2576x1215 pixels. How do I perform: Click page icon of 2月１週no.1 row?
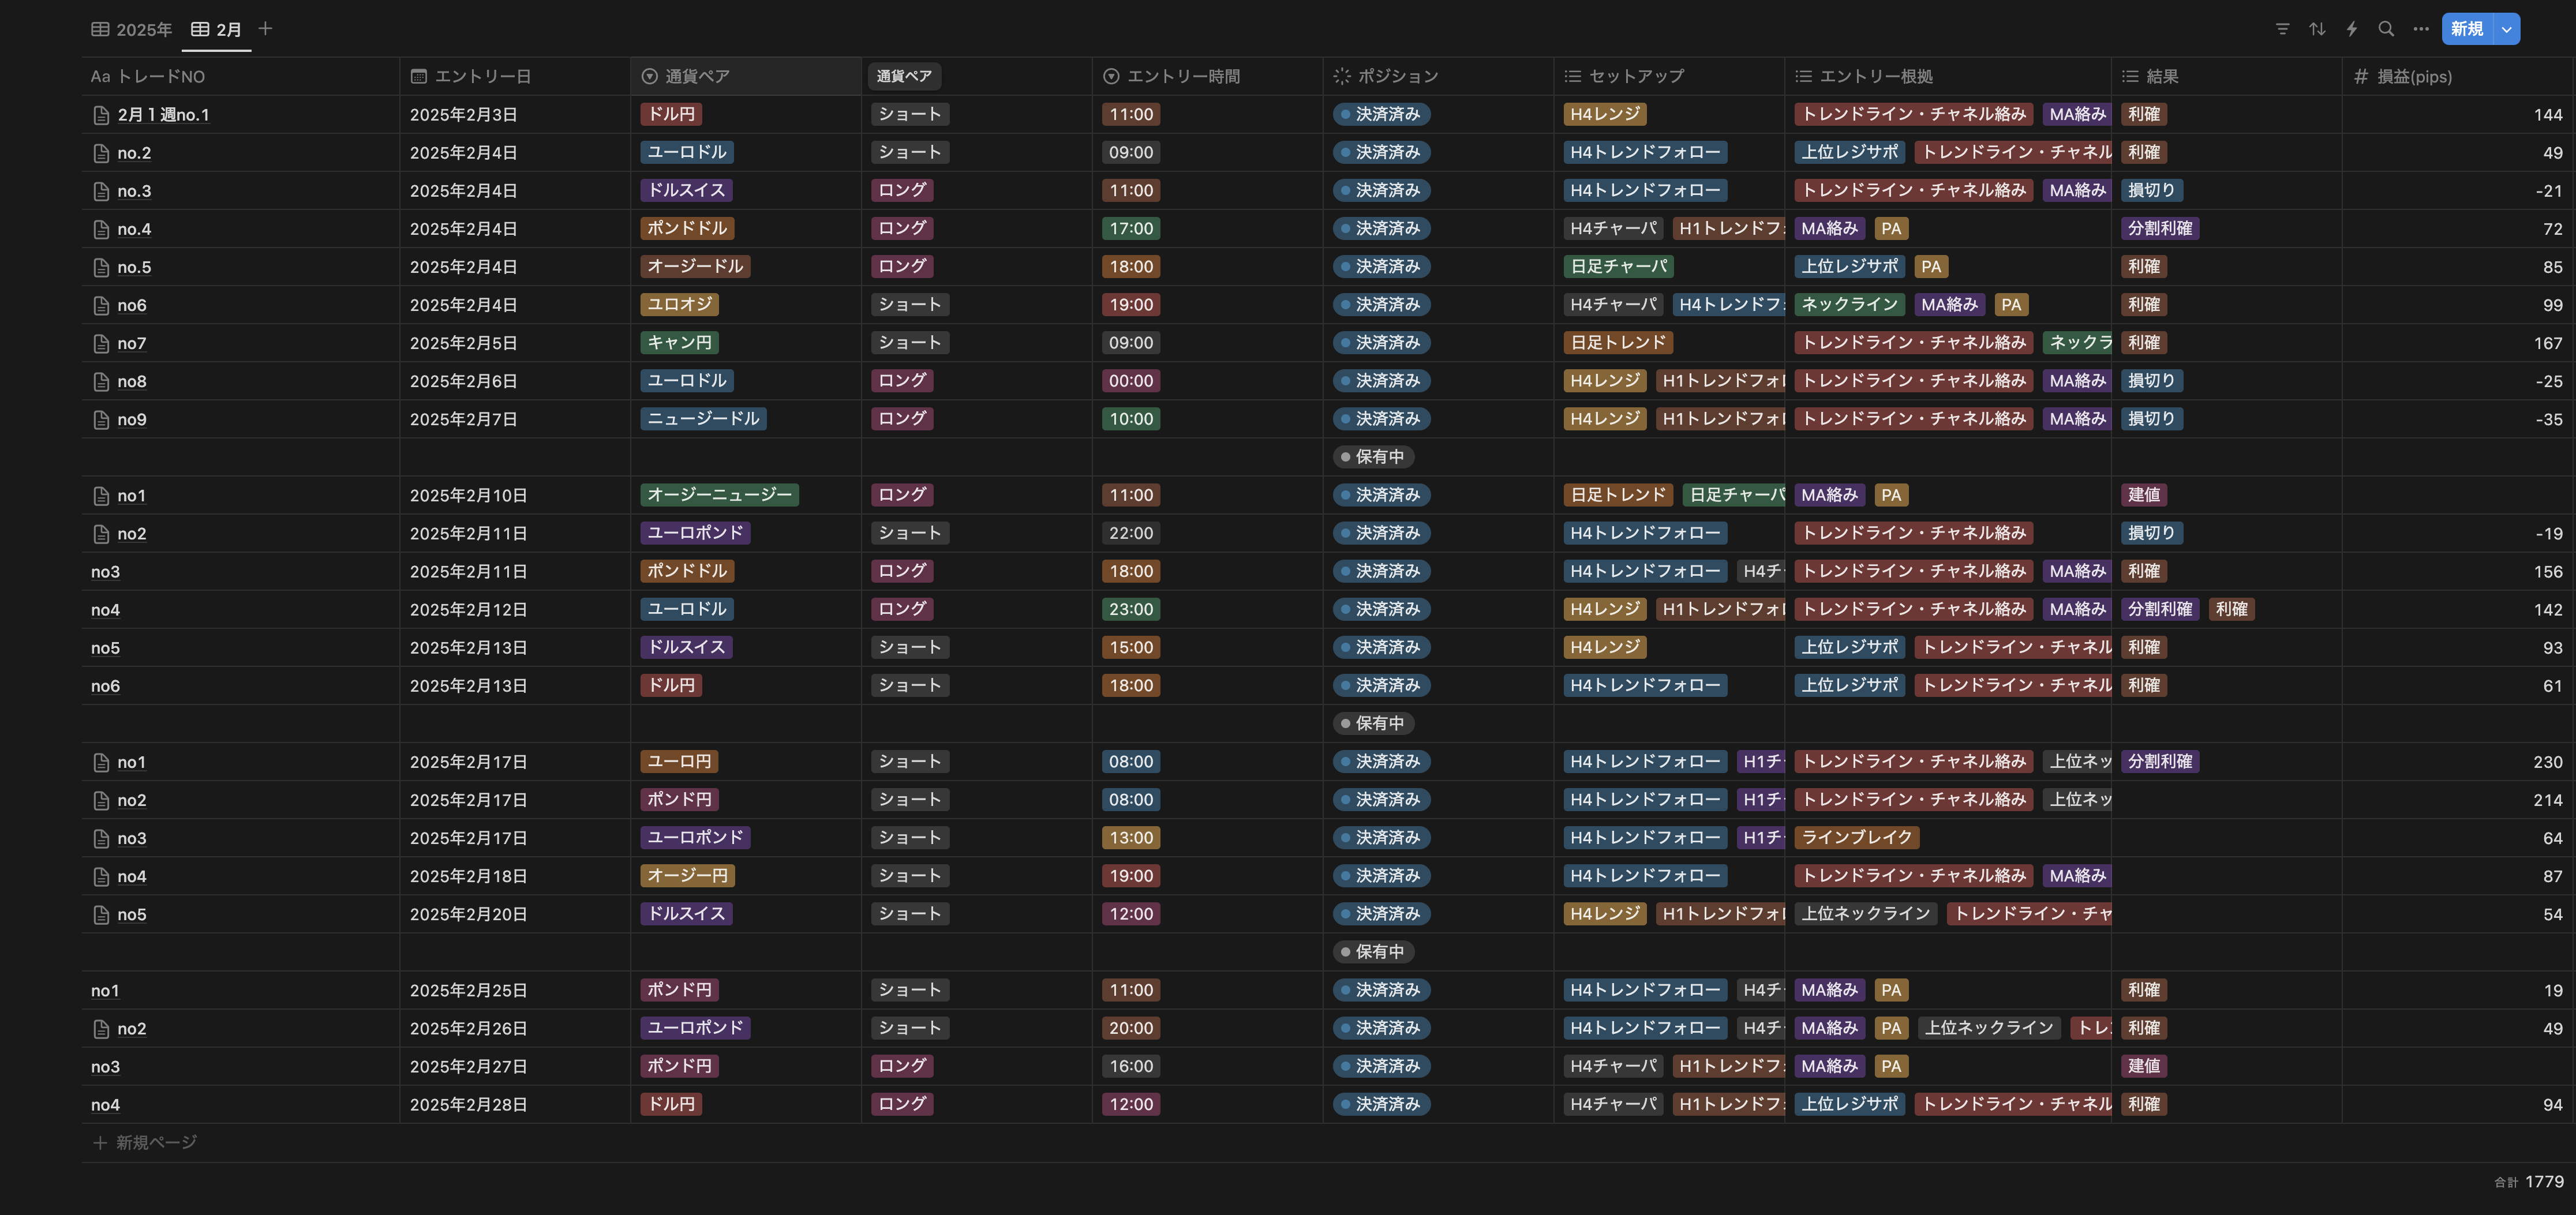pos(101,115)
